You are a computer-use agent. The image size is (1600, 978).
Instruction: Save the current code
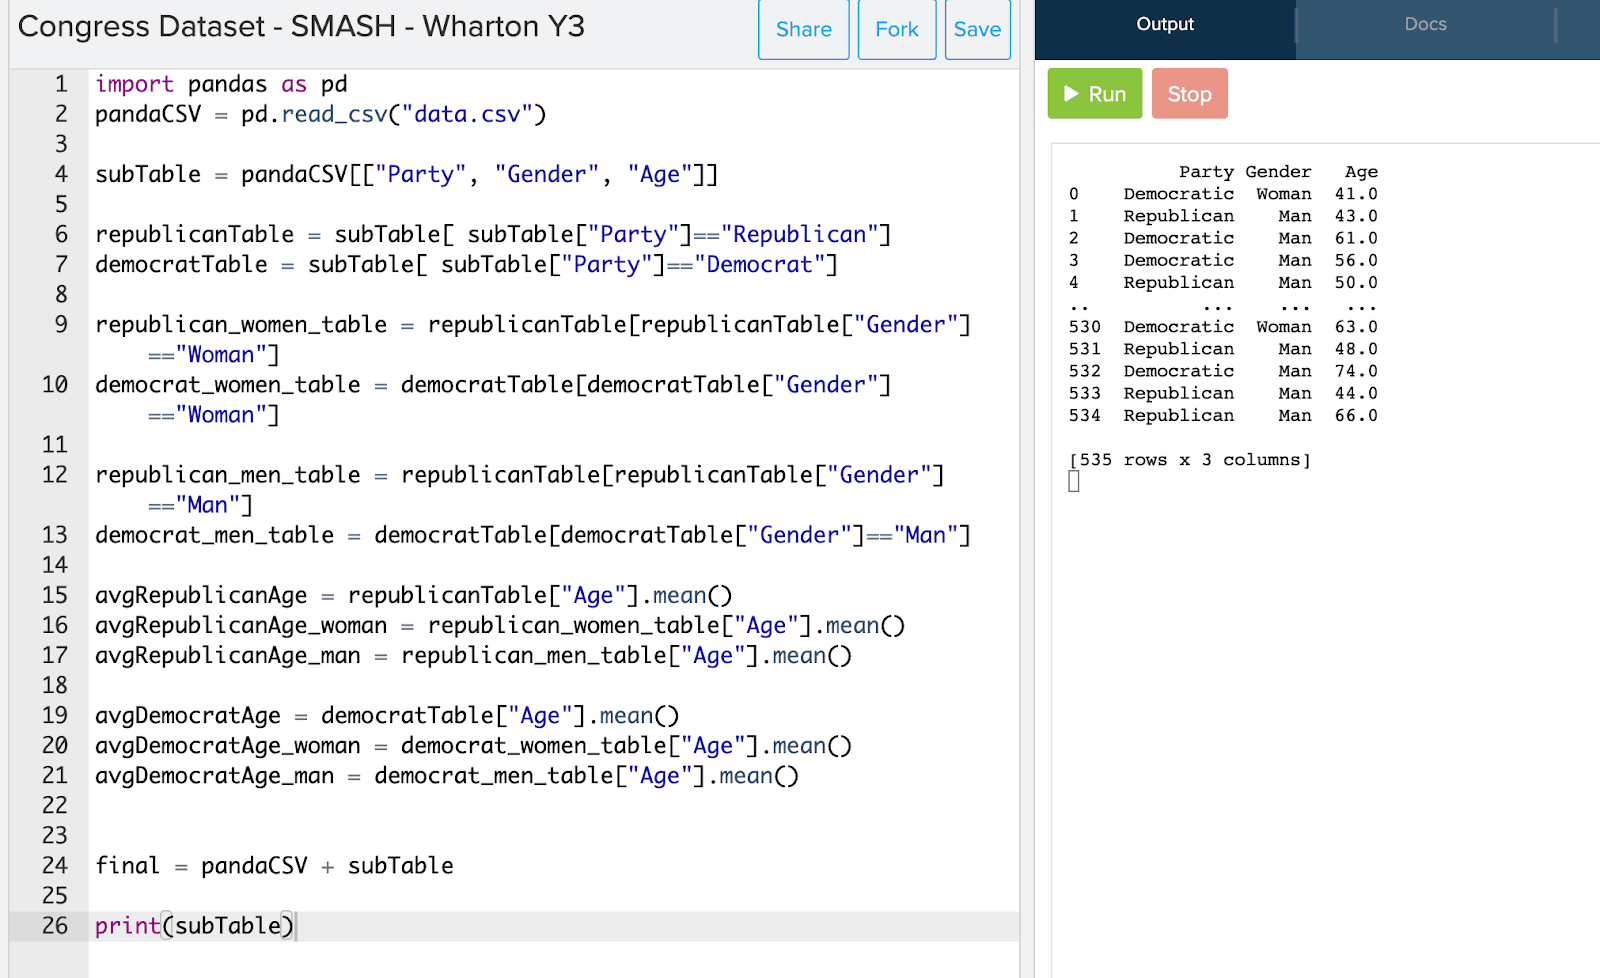(x=977, y=30)
